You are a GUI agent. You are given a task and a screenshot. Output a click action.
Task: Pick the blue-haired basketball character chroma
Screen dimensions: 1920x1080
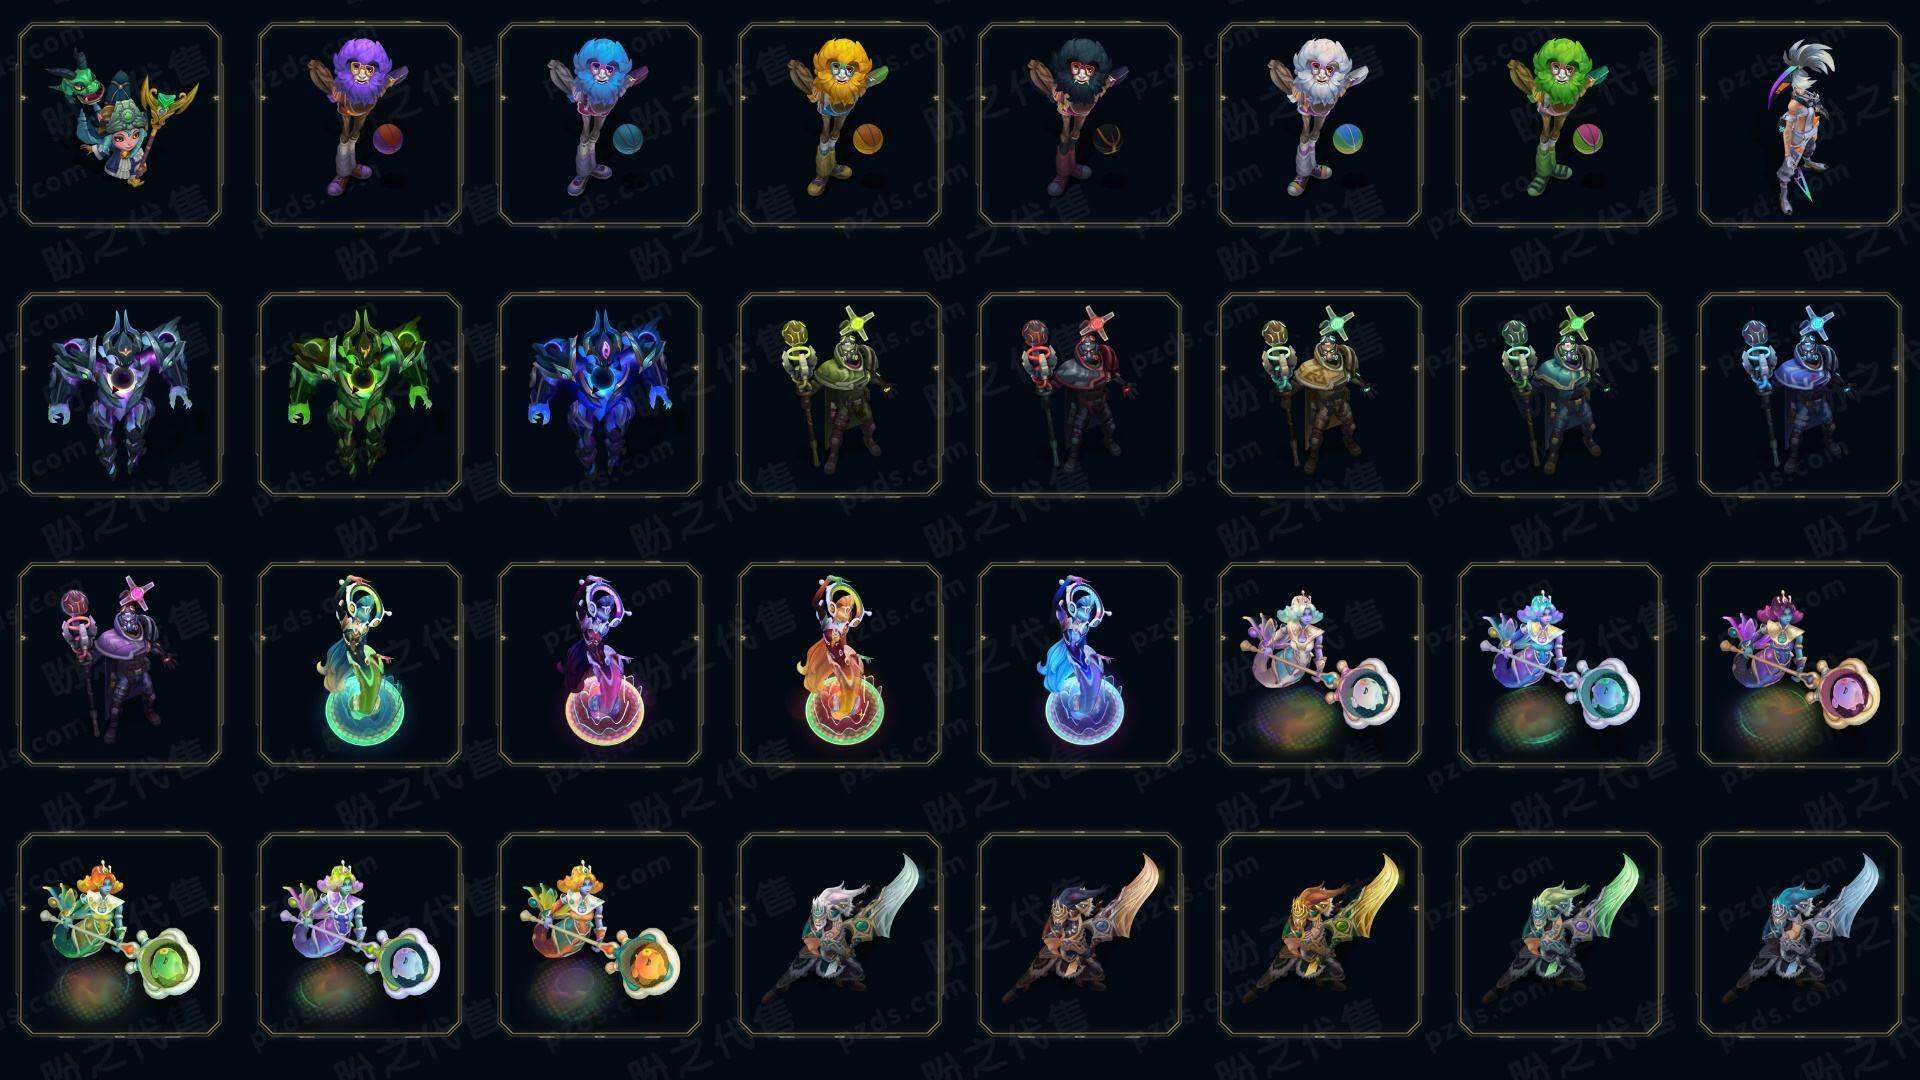click(x=600, y=125)
